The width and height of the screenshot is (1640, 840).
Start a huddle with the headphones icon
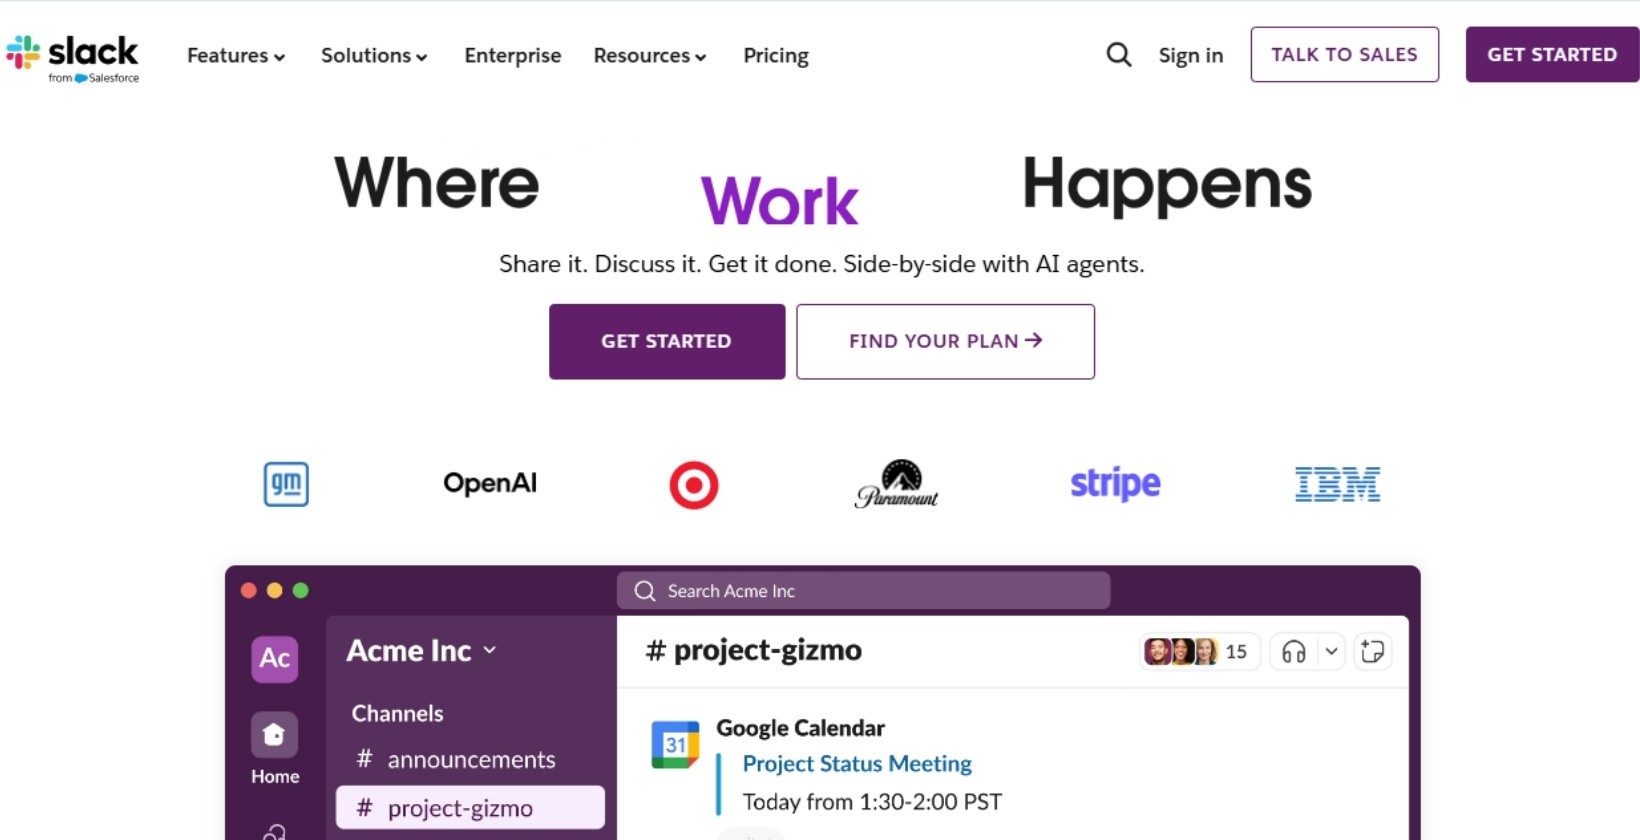pos(1294,651)
